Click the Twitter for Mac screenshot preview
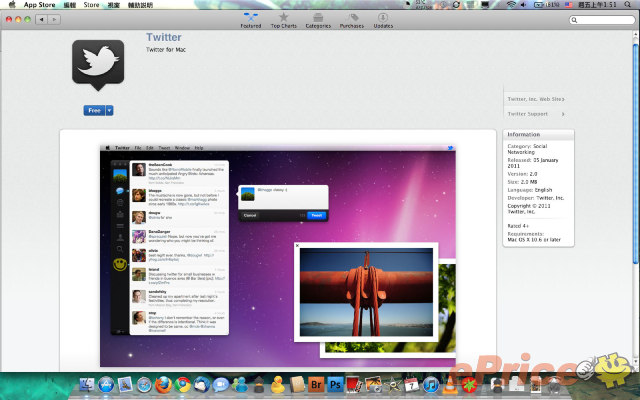 click(x=278, y=256)
